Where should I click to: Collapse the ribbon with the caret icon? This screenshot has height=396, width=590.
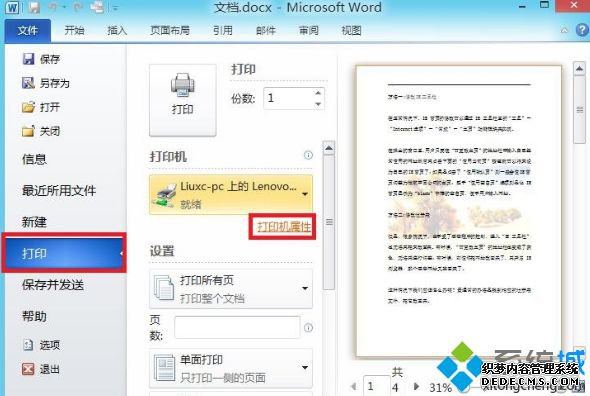564,30
